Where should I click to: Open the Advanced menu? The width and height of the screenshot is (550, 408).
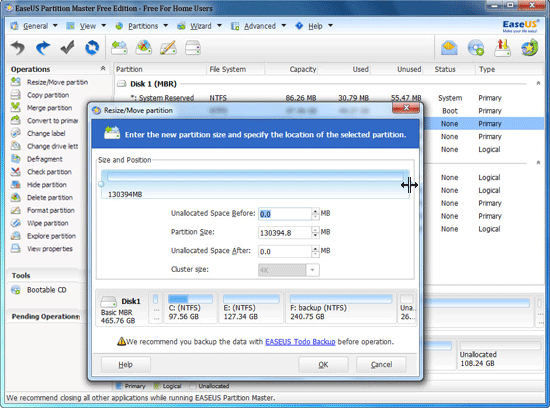[259, 26]
